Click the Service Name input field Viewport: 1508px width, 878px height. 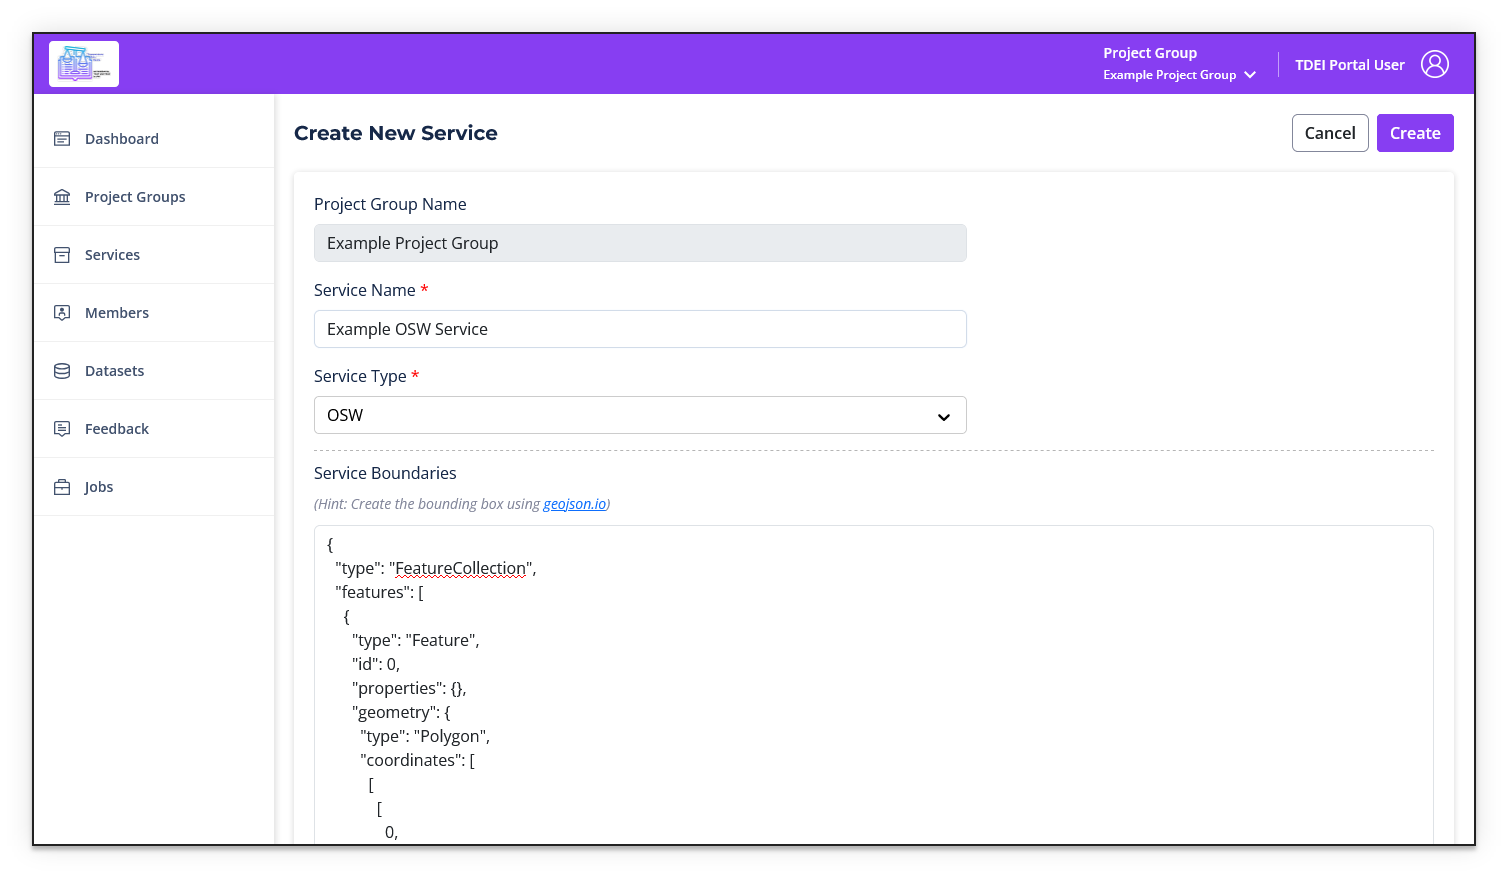click(640, 328)
